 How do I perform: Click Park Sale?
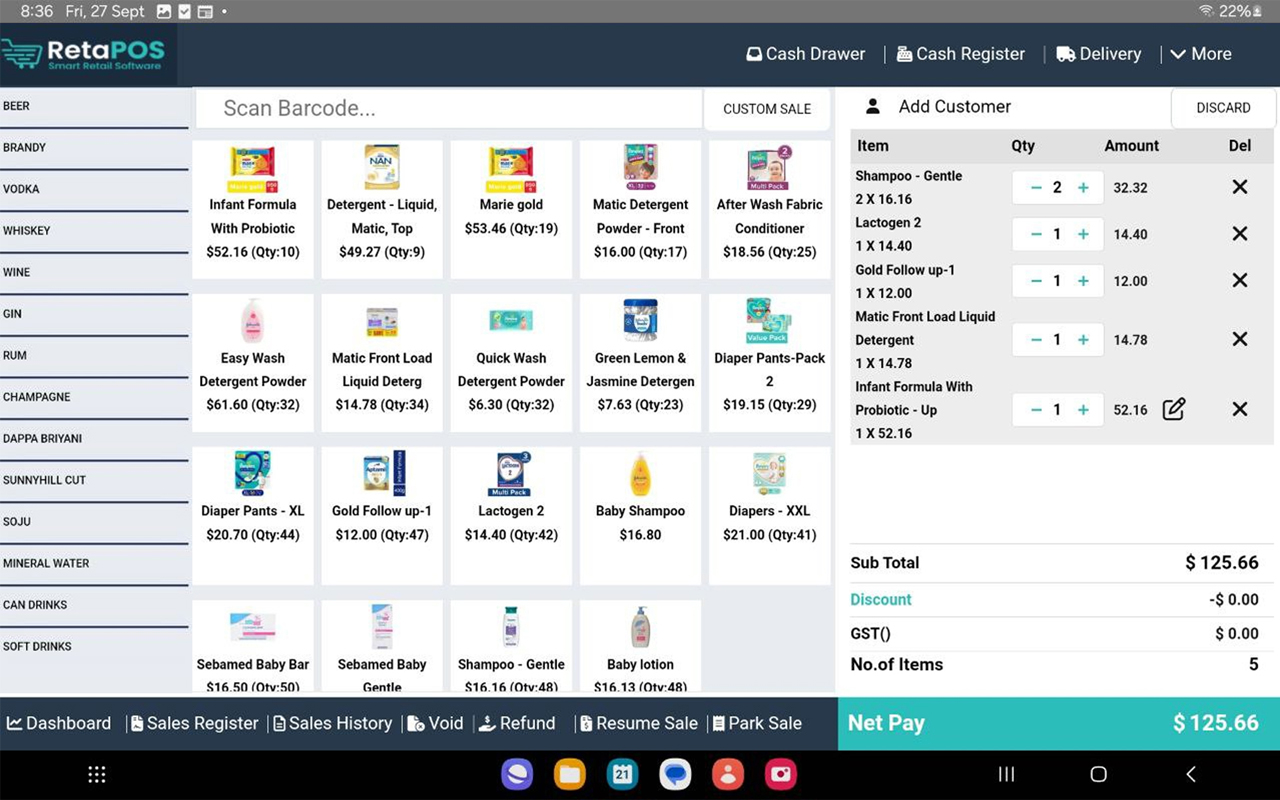757,723
